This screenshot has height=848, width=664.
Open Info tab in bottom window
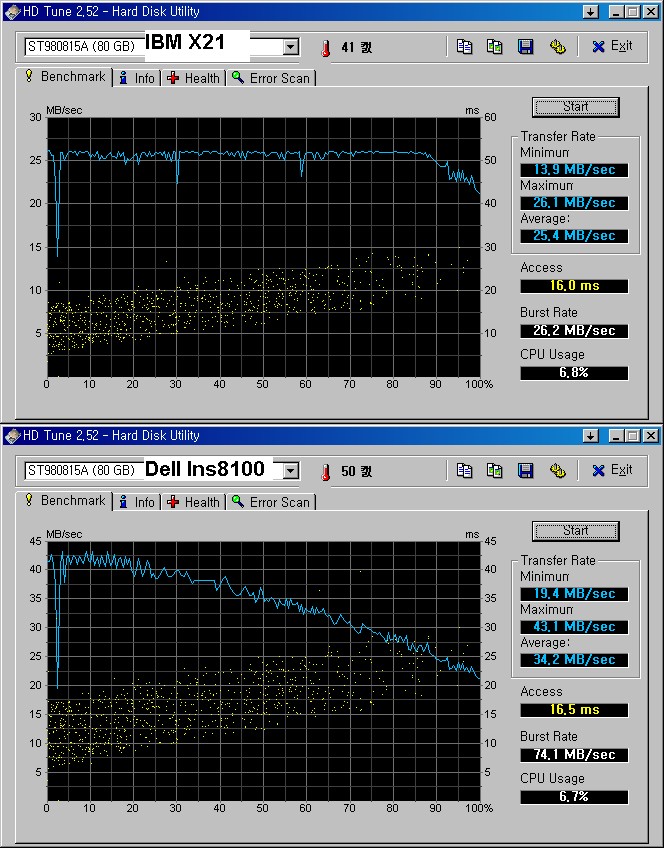pos(136,502)
